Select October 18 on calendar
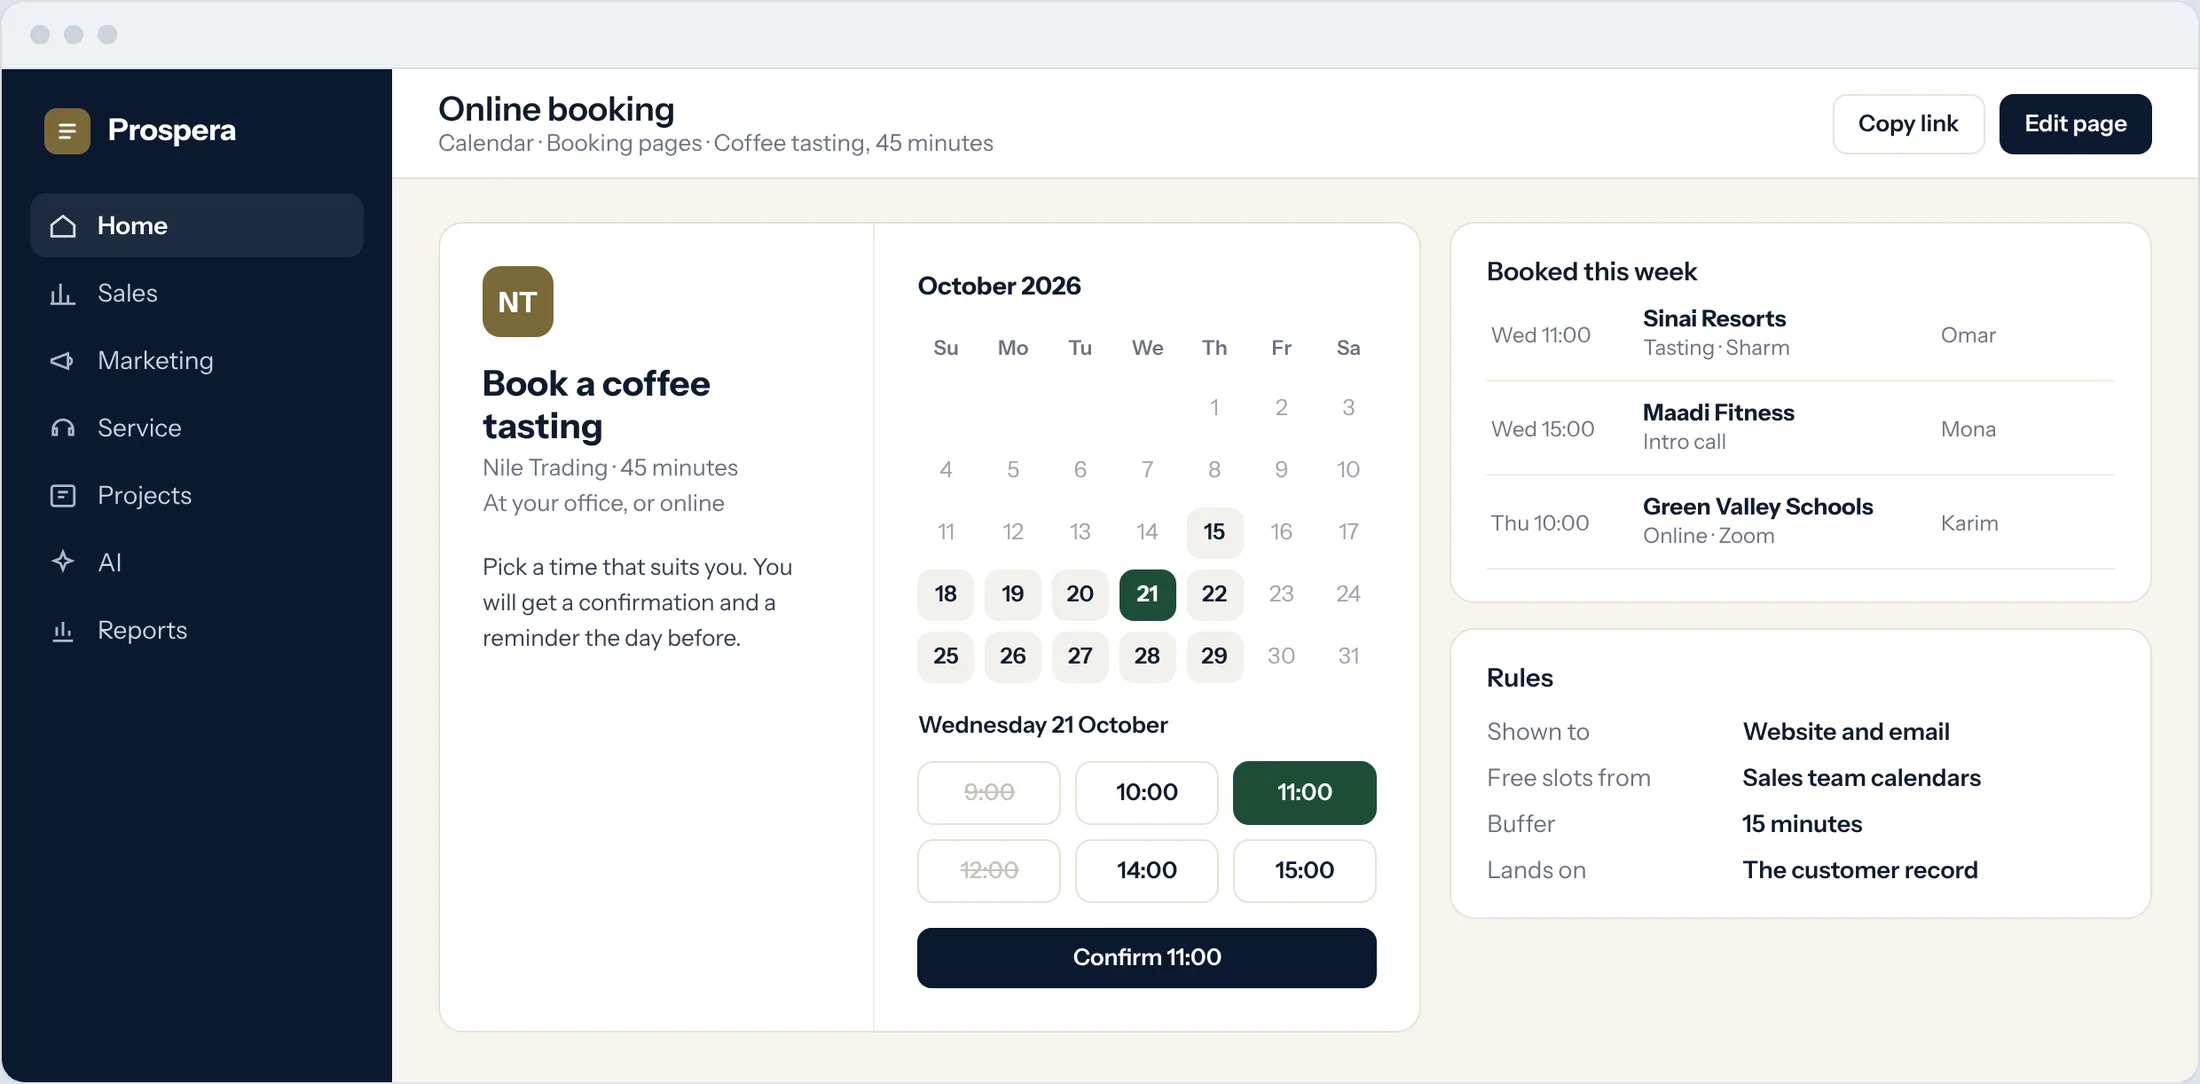 click(x=946, y=594)
